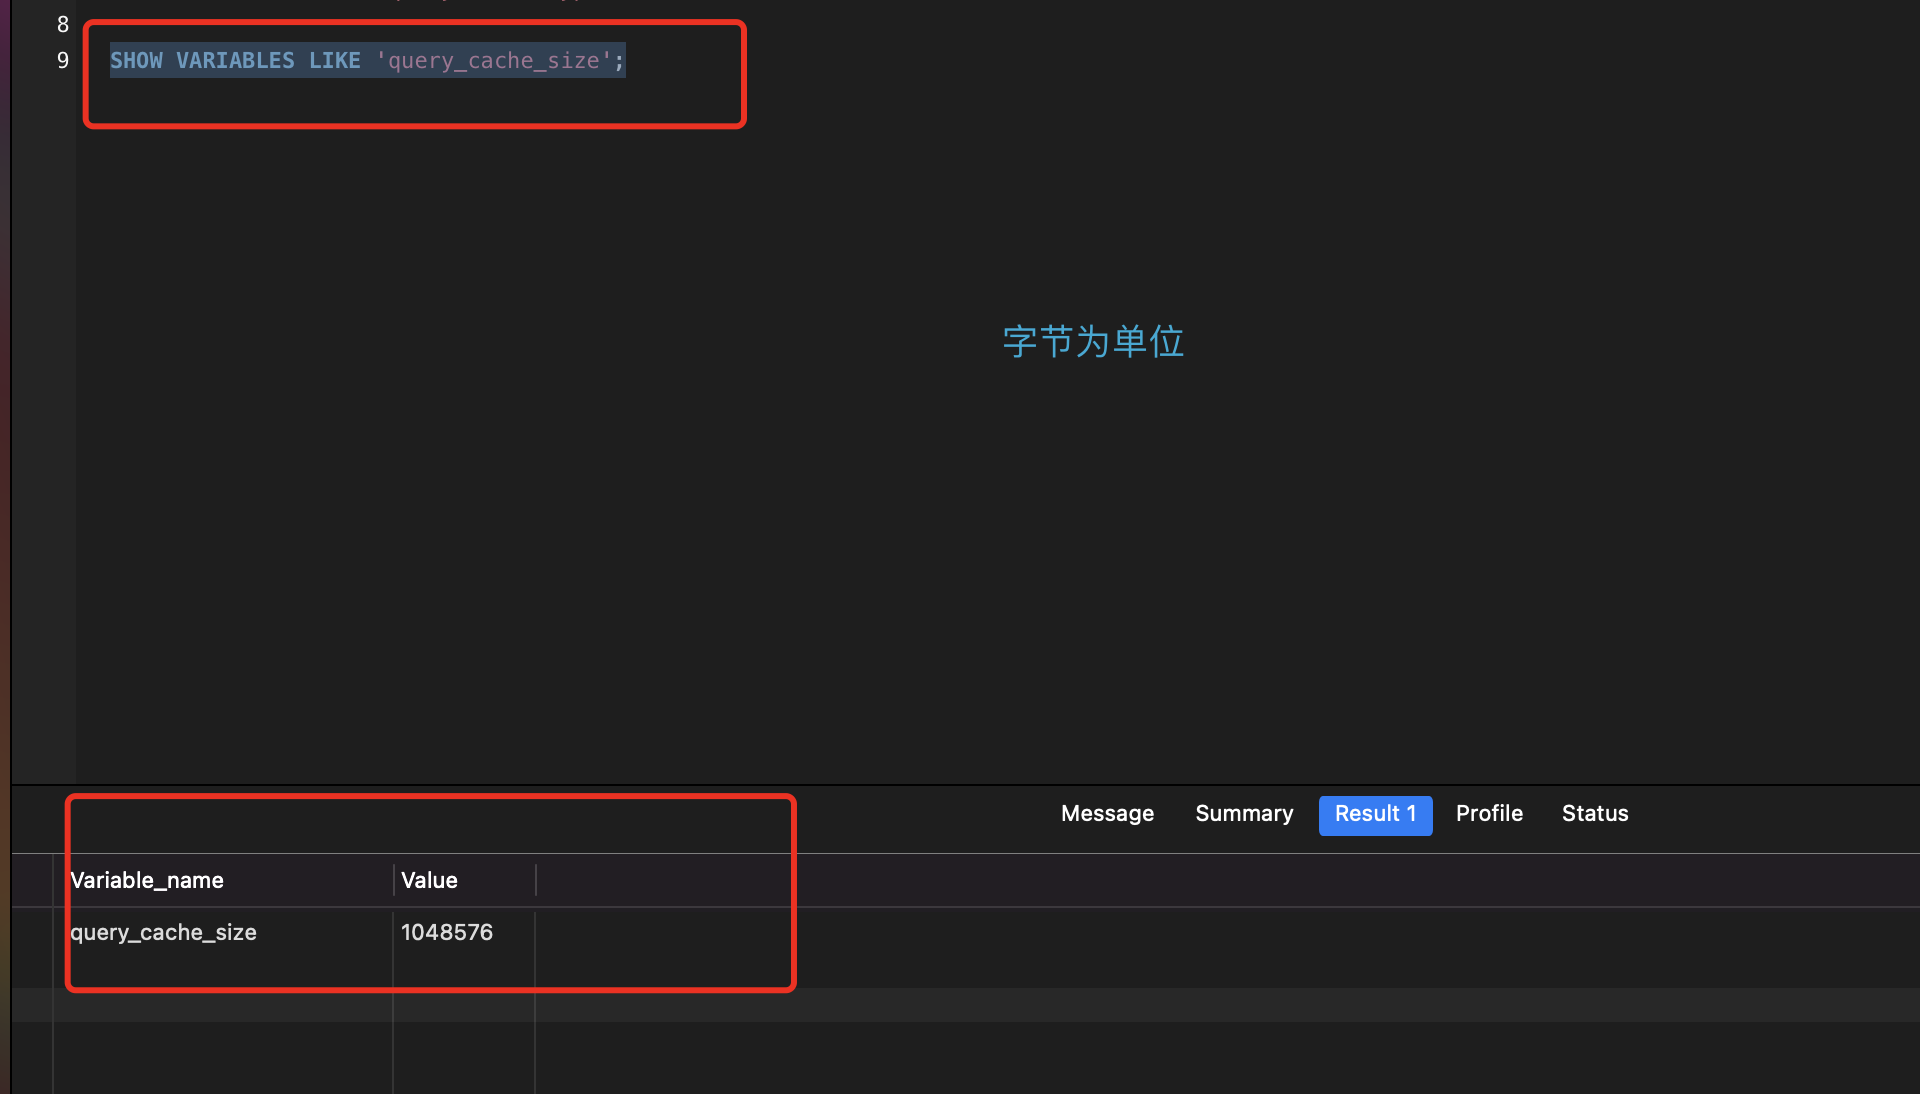The height and width of the screenshot is (1094, 1920).
Task: Open the Profile tab
Action: tap(1489, 814)
